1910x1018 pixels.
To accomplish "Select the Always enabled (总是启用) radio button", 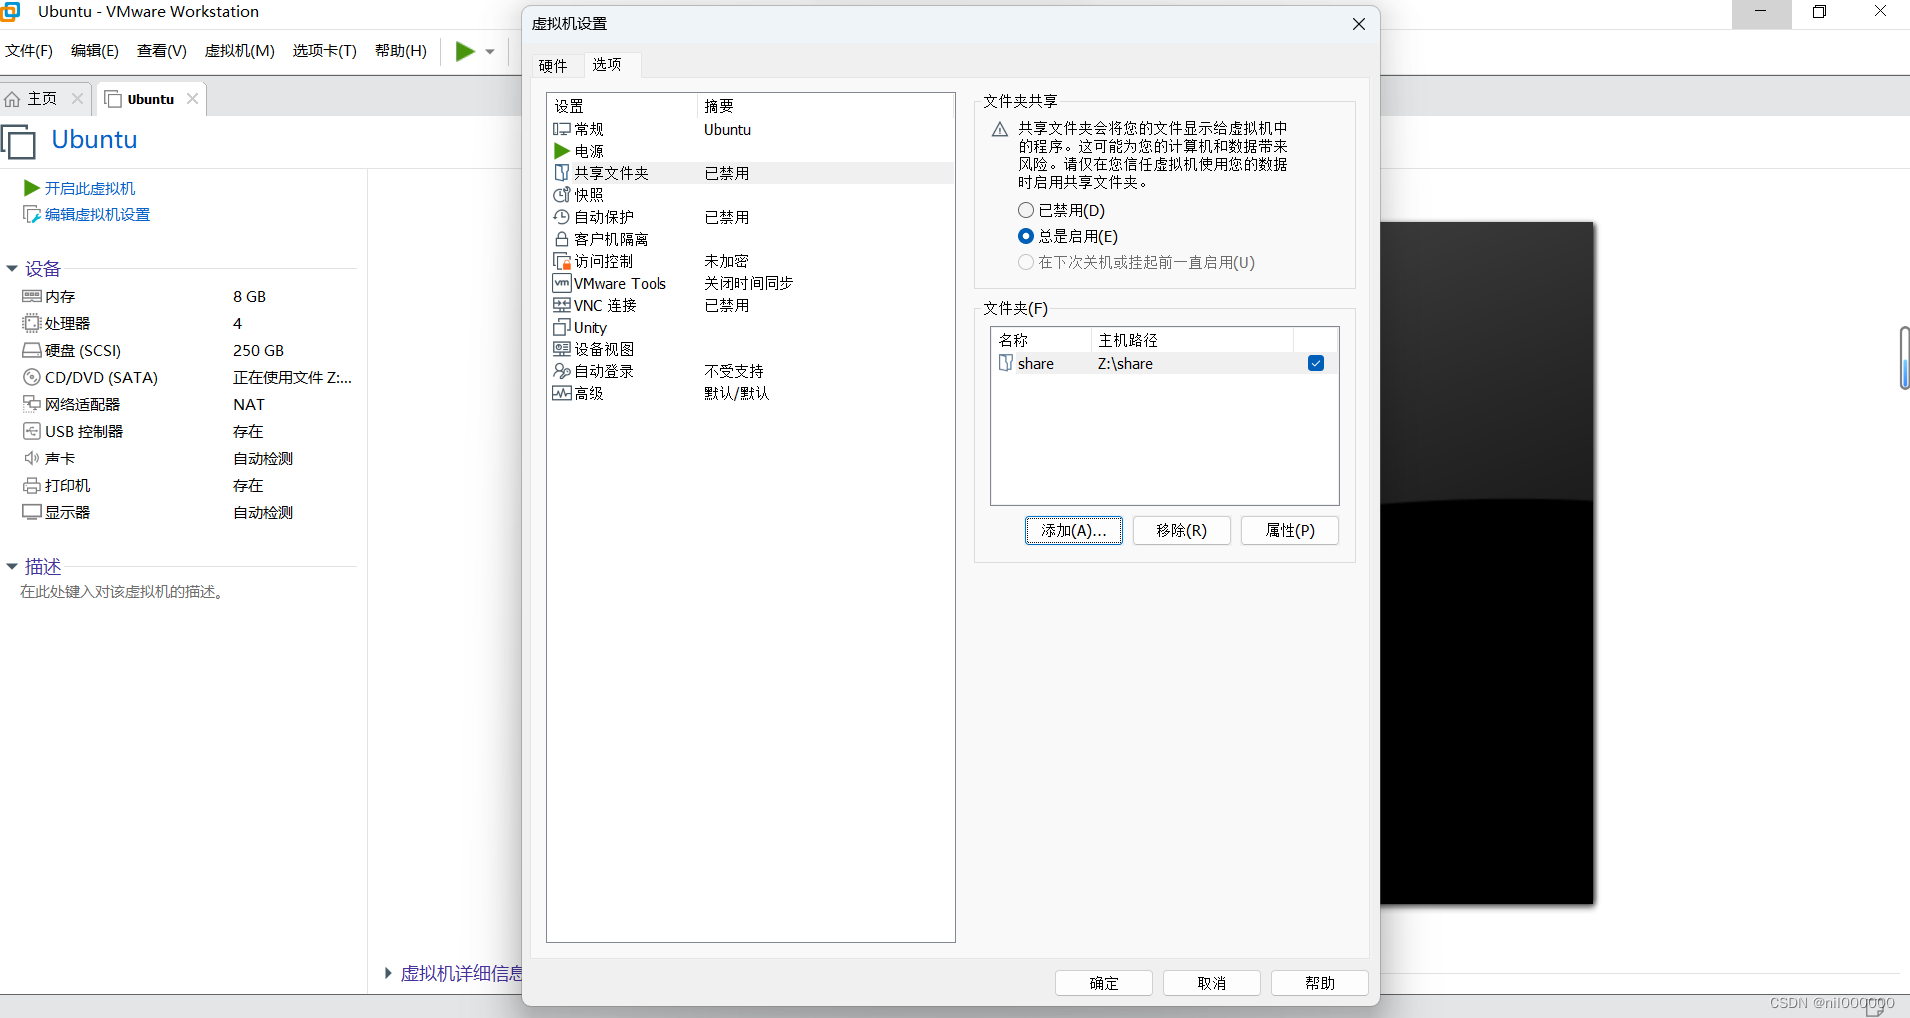I will [1025, 236].
